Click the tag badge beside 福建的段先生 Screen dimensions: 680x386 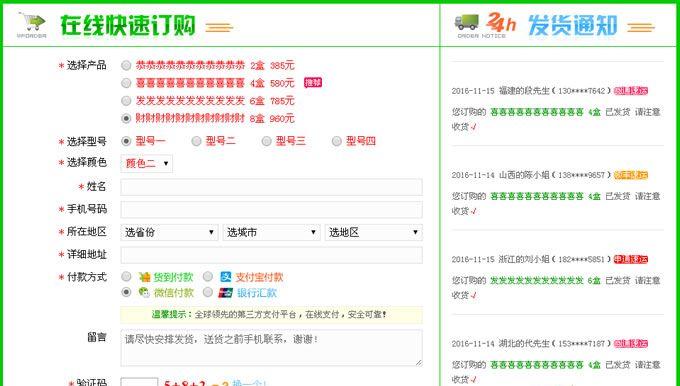click(631, 91)
